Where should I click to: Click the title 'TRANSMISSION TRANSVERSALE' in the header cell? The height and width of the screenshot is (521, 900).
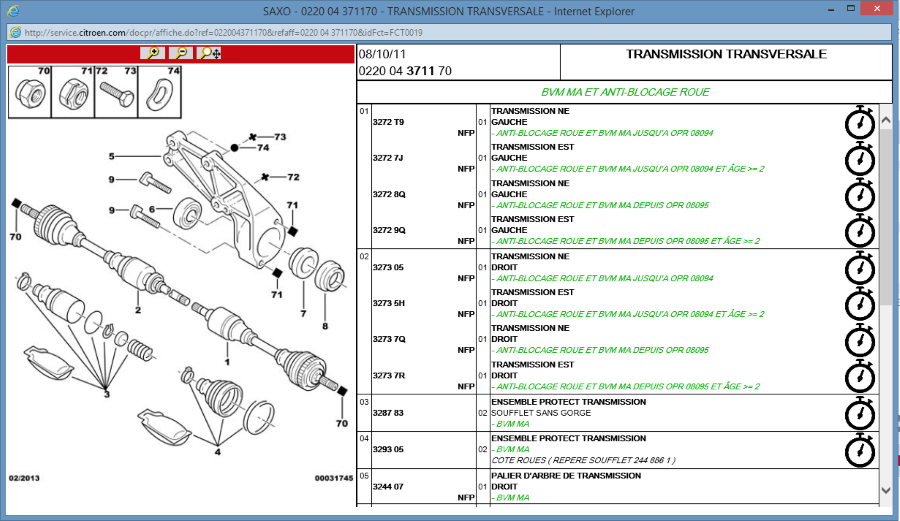point(726,54)
